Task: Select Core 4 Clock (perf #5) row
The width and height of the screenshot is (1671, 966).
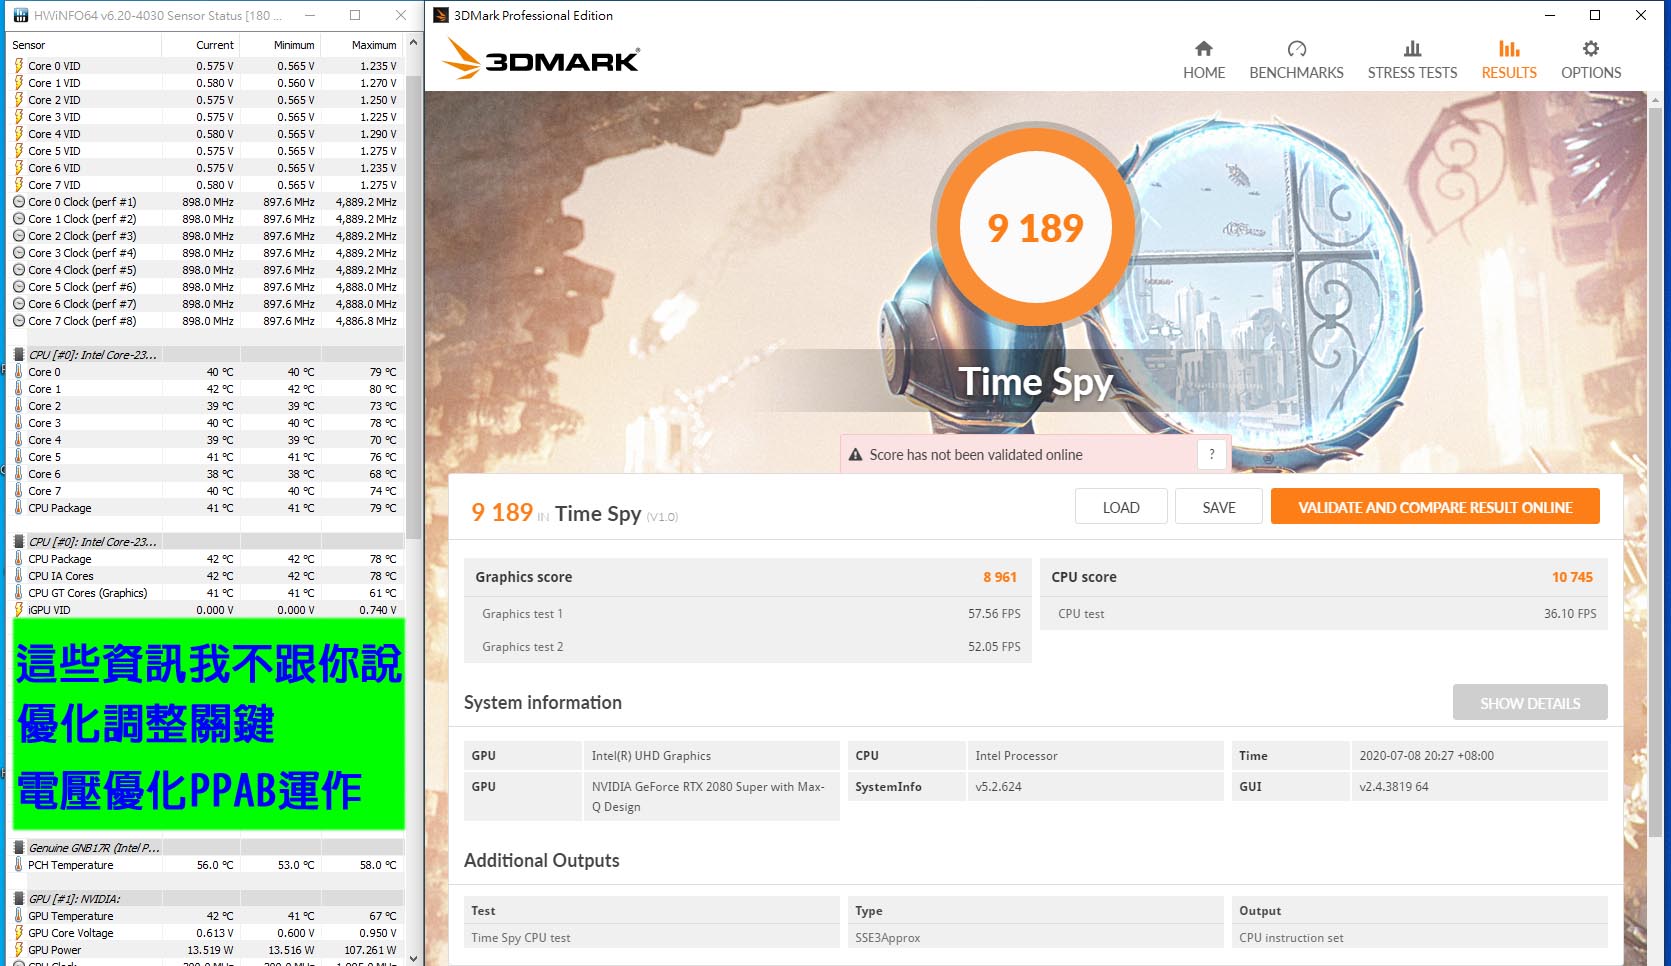Action: click(x=206, y=270)
